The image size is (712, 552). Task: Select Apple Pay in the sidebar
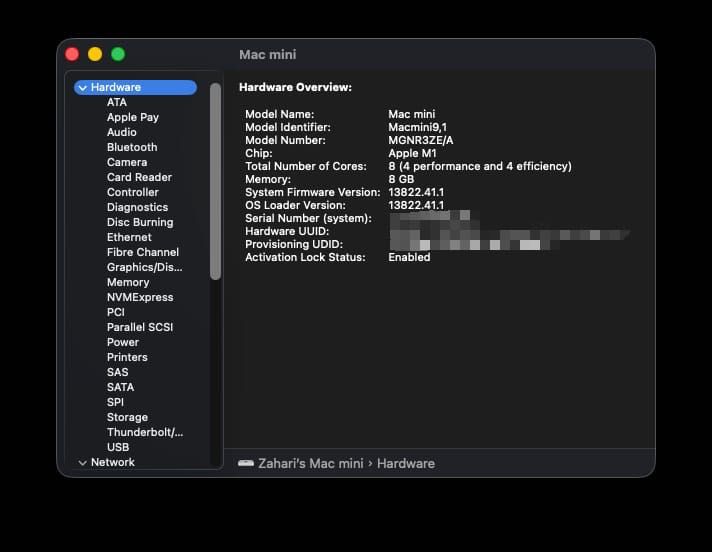[133, 117]
